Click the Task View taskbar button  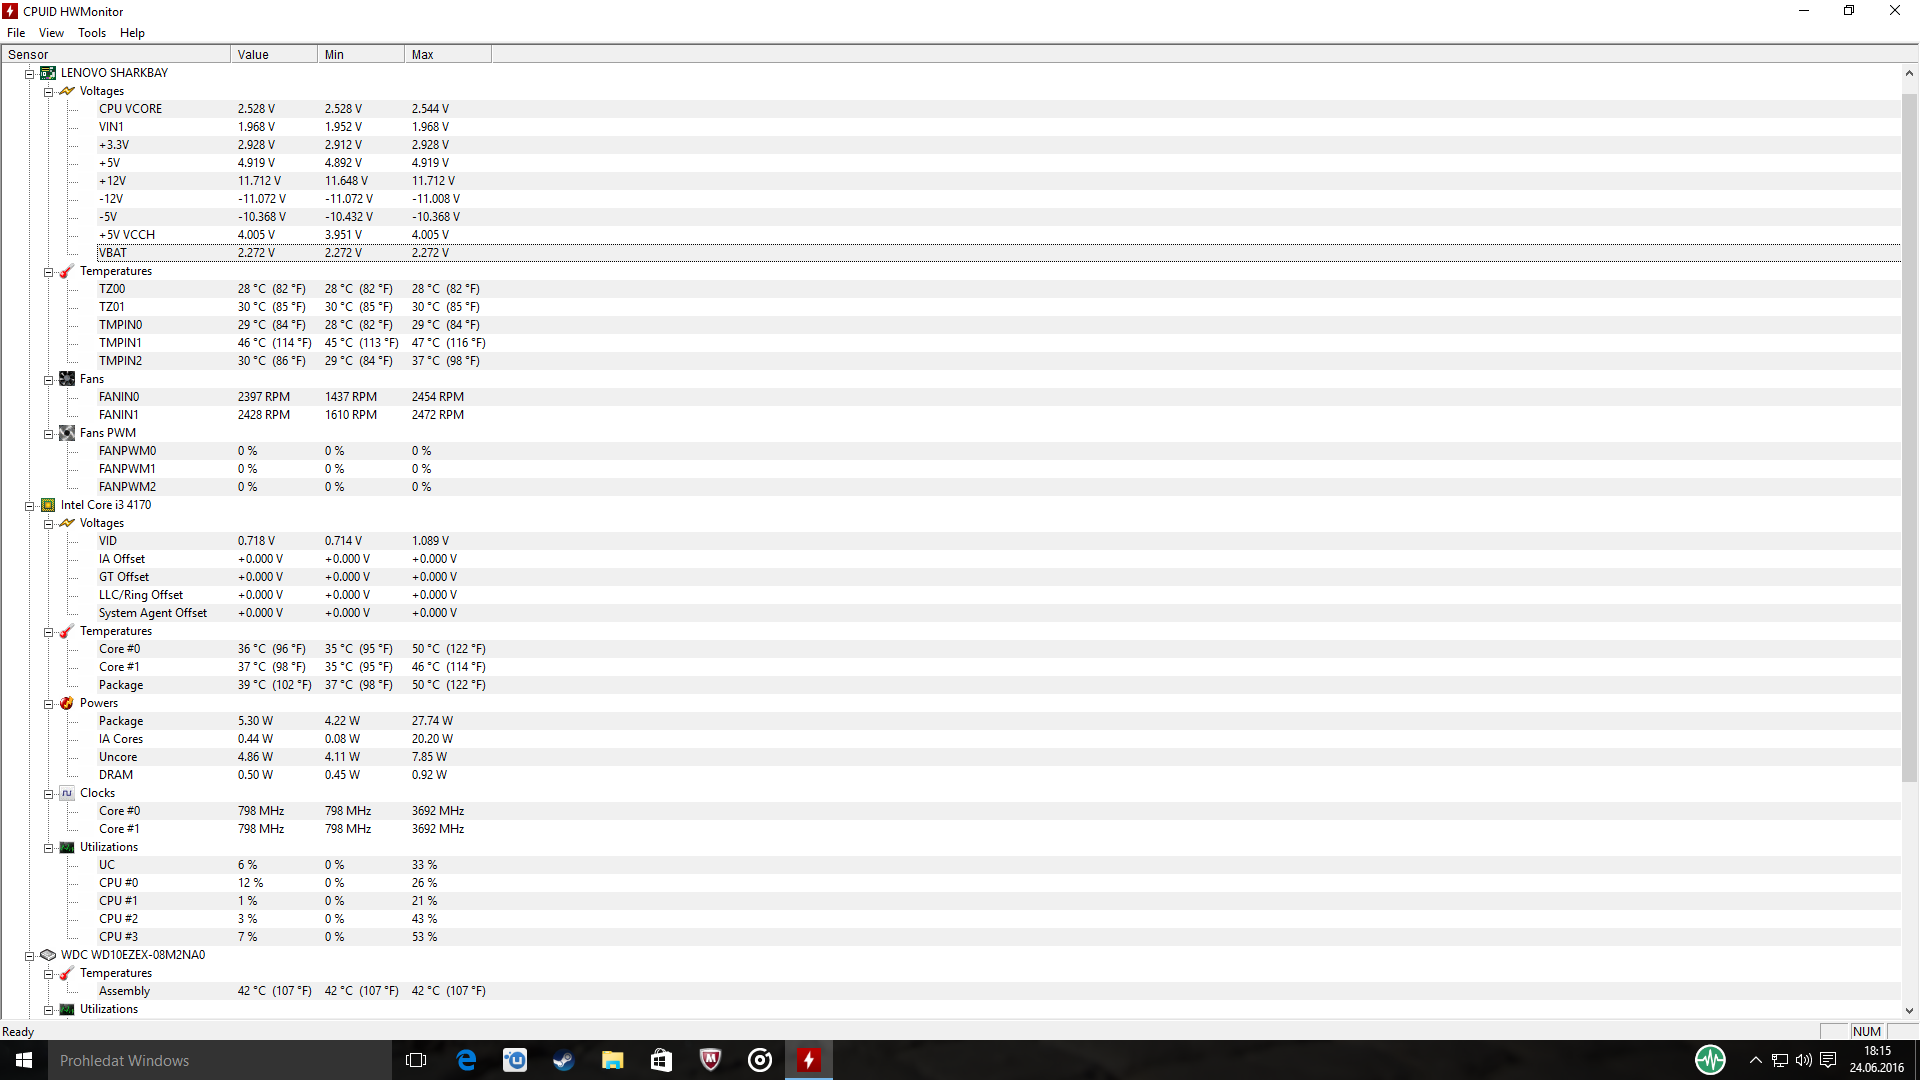click(416, 1060)
